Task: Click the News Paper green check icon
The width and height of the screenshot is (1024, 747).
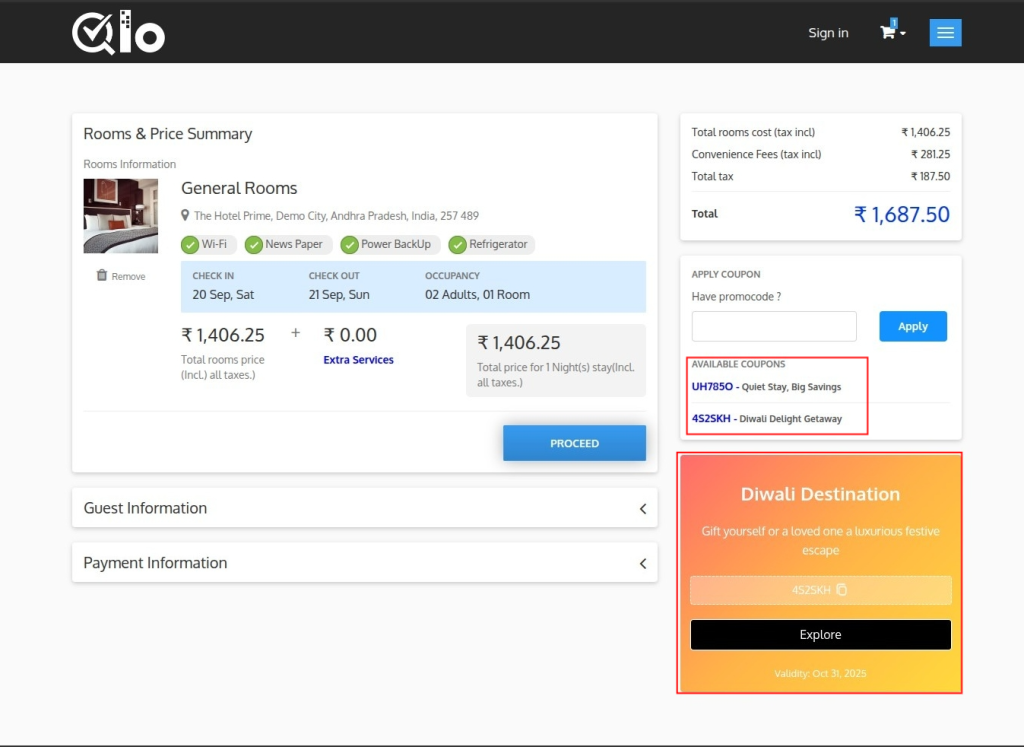Action: [x=253, y=245]
